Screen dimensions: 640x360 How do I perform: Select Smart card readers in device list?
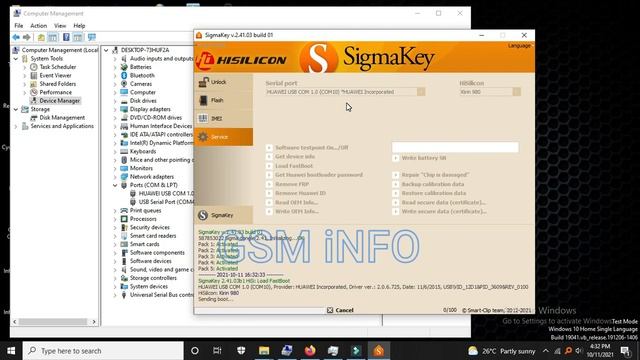point(153,236)
